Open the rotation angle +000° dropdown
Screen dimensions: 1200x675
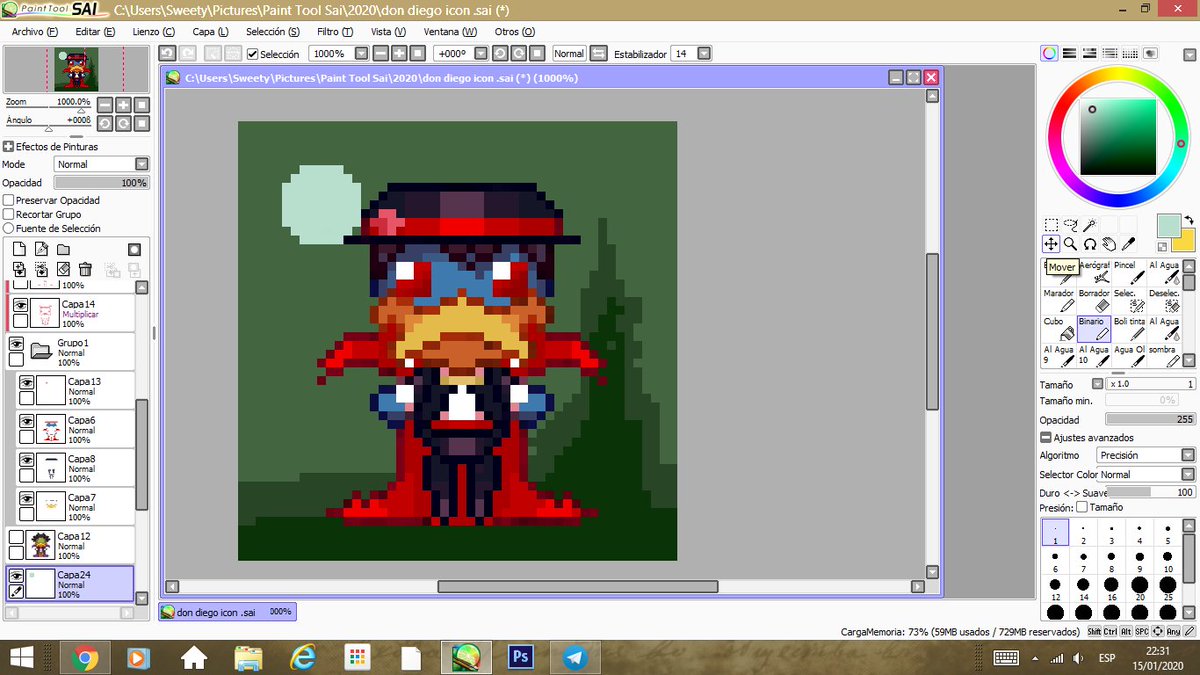coord(481,53)
